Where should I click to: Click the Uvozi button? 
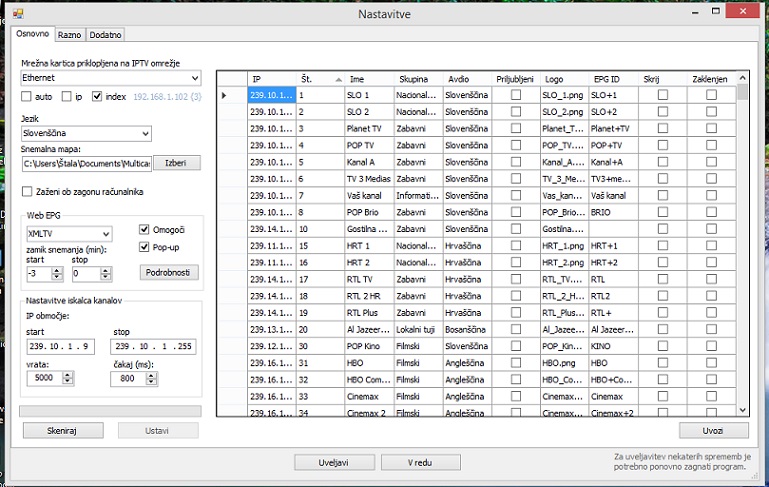713,430
